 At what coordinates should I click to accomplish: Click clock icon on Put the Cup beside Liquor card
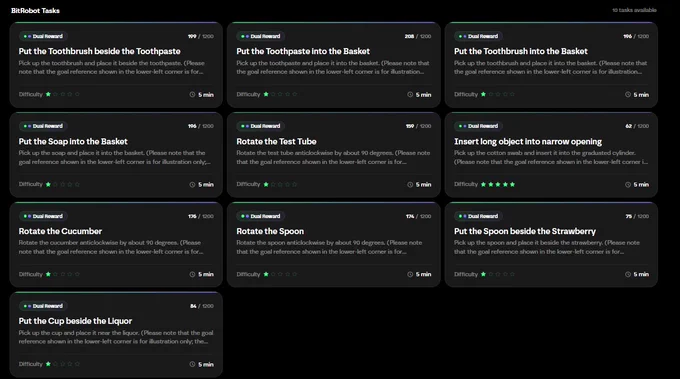192,364
